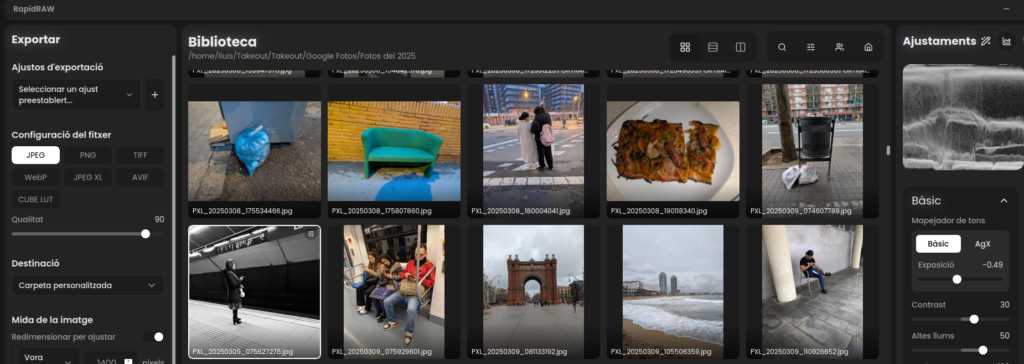This screenshot has width=1024, height=364.
Task: Click the Qualitat value 90
Action: tap(159, 220)
